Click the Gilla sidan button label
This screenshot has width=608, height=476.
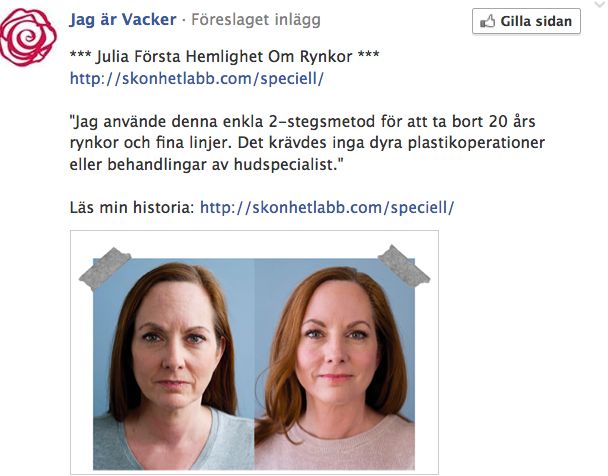(536, 21)
